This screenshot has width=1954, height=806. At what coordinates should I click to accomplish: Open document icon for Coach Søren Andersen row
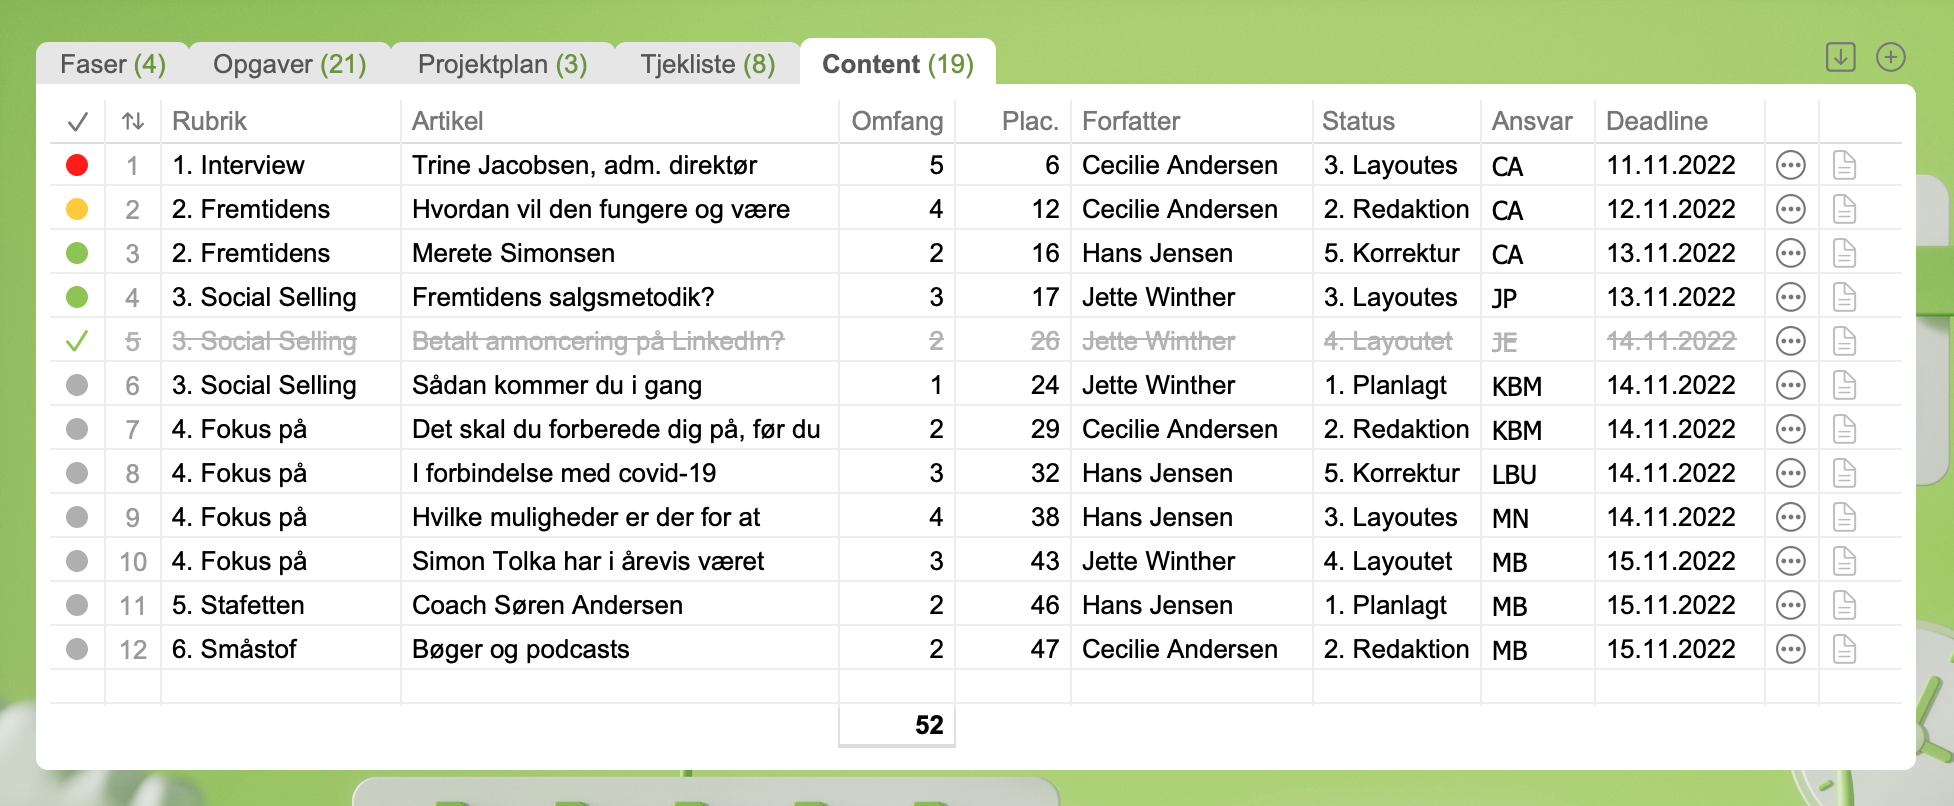pyautogui.click(x=1844, y=605)
